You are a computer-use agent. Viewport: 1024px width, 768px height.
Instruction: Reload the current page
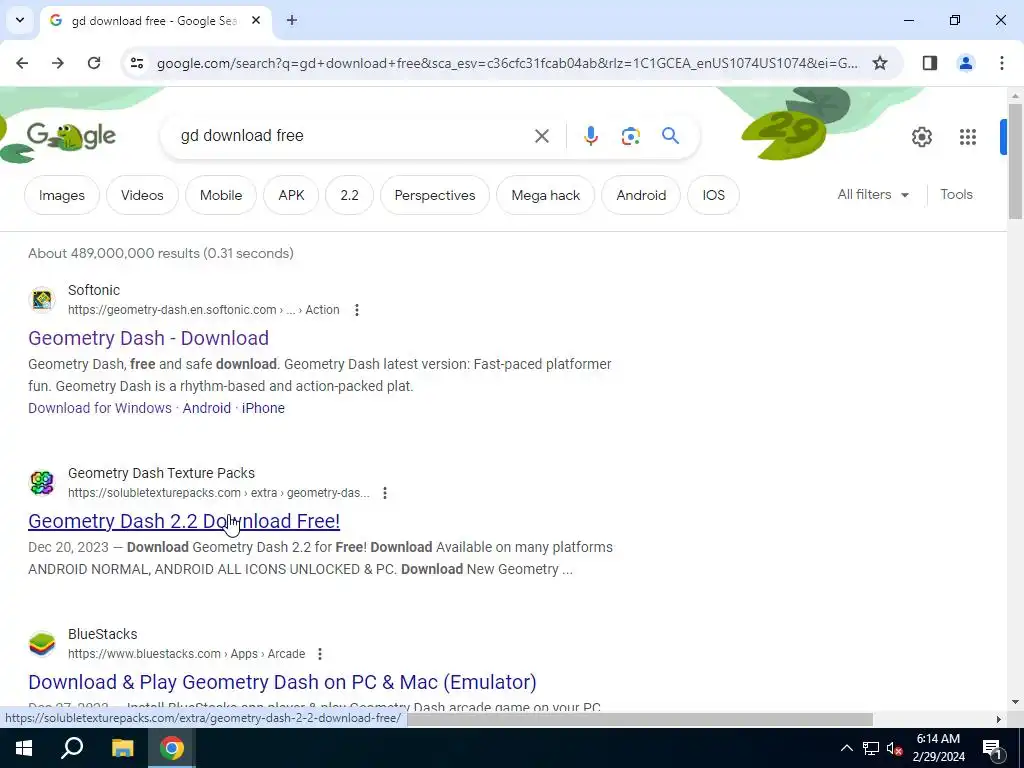pyautogui.click(x=94, y=63)
